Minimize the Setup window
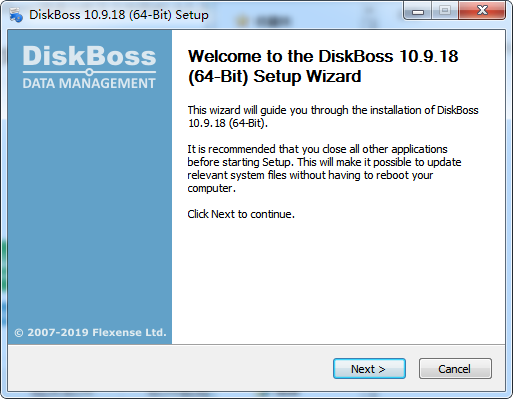This screenshot has height=399, width=513. point(418,11)
